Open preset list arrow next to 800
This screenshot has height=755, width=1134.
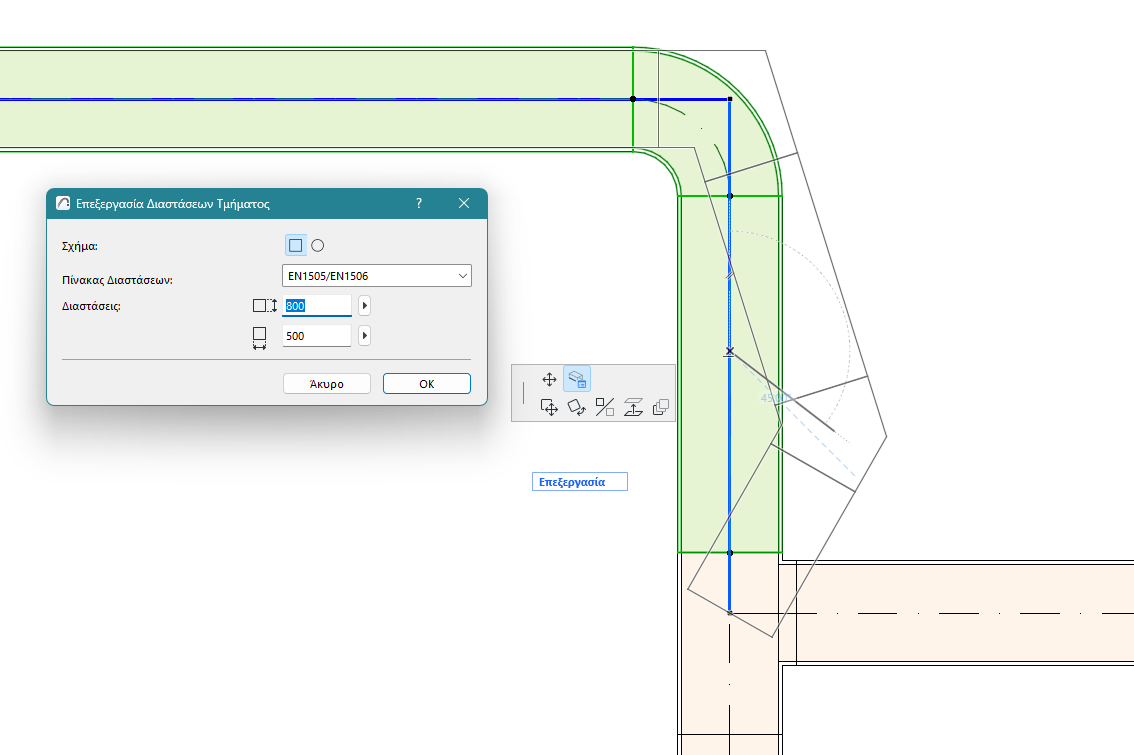tap(364, 306)
